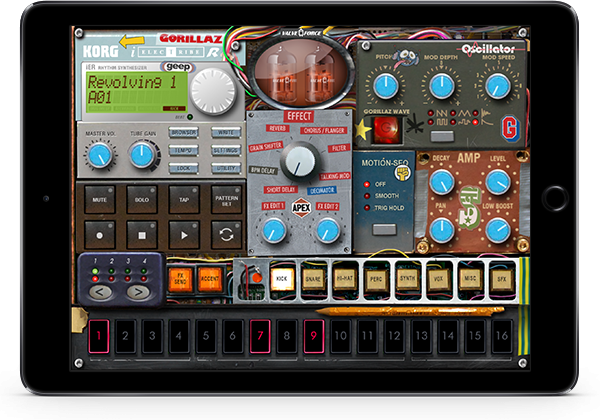Viewport: 600px width, 420px height.
Task: Select the Misc part
Action: click(470, 279)
